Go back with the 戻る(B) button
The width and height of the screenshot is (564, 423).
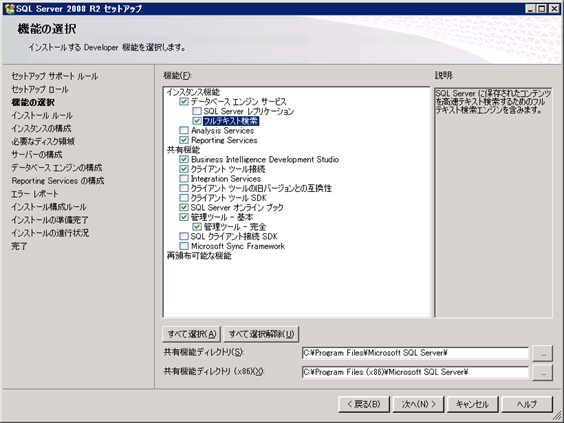(x=364, y=404)
